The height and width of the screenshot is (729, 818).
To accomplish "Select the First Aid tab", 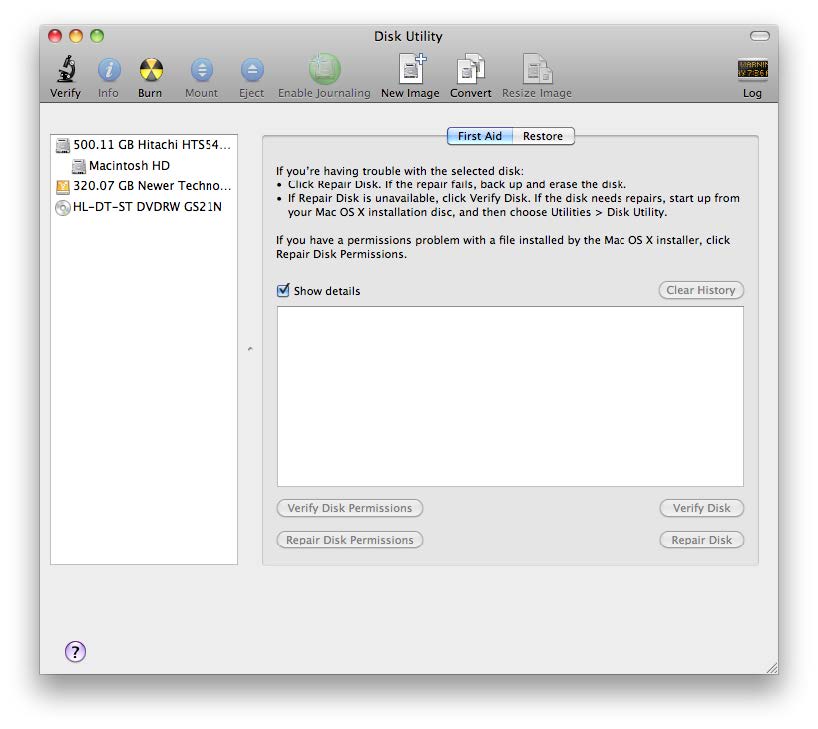I will coord(480,136).
